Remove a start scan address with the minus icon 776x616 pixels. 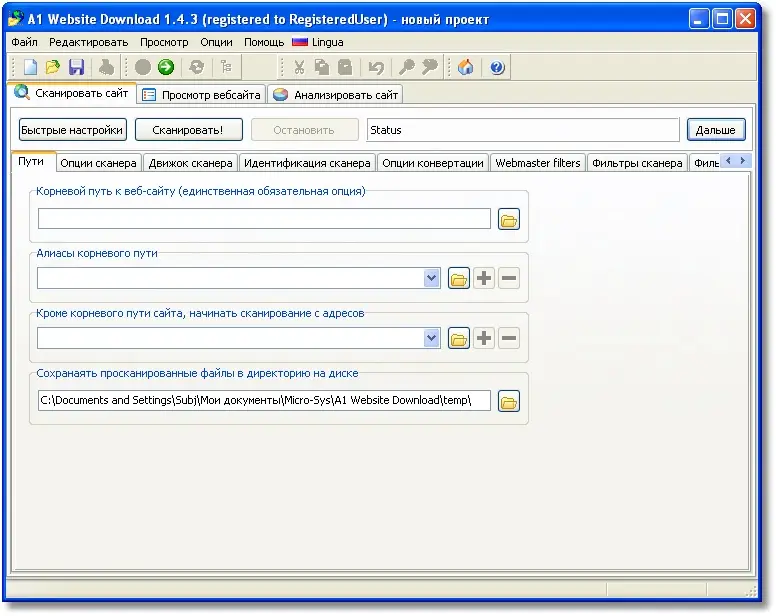(x=509, y=338)
